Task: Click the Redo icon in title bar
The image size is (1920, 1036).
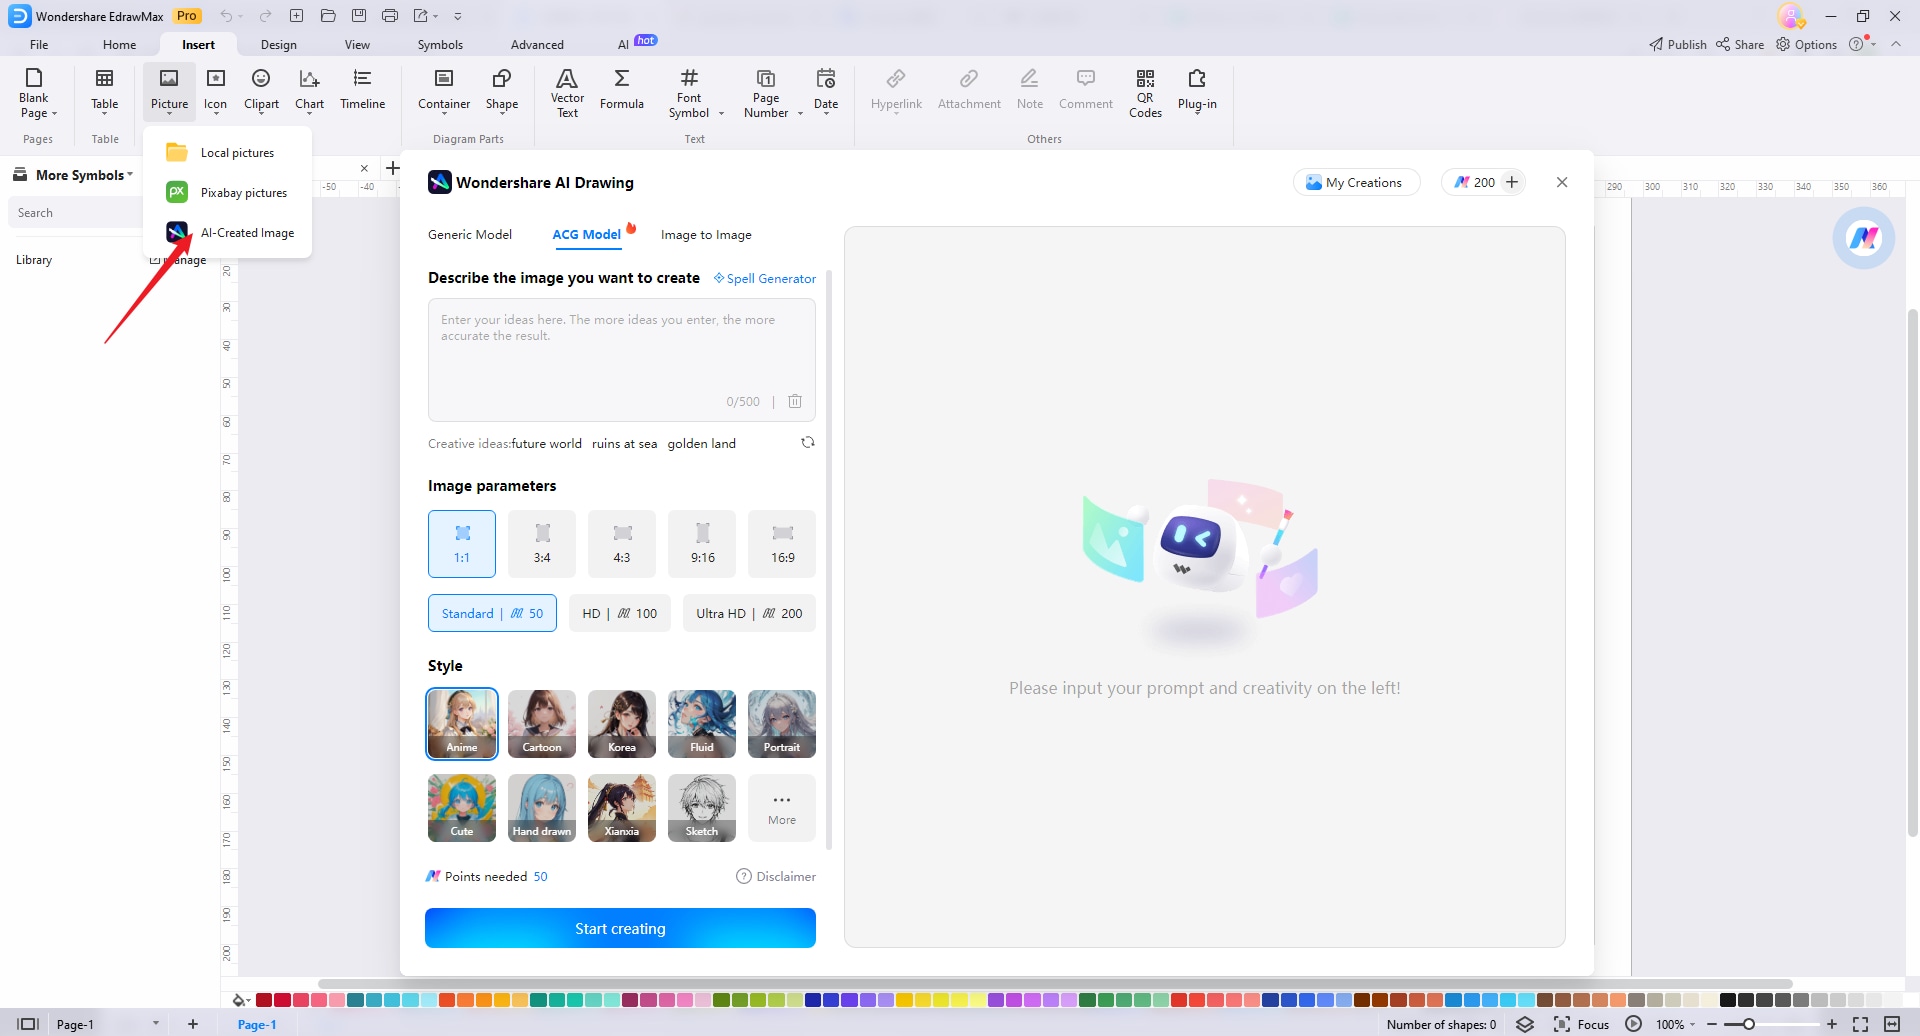Action: tap(265, 16)
